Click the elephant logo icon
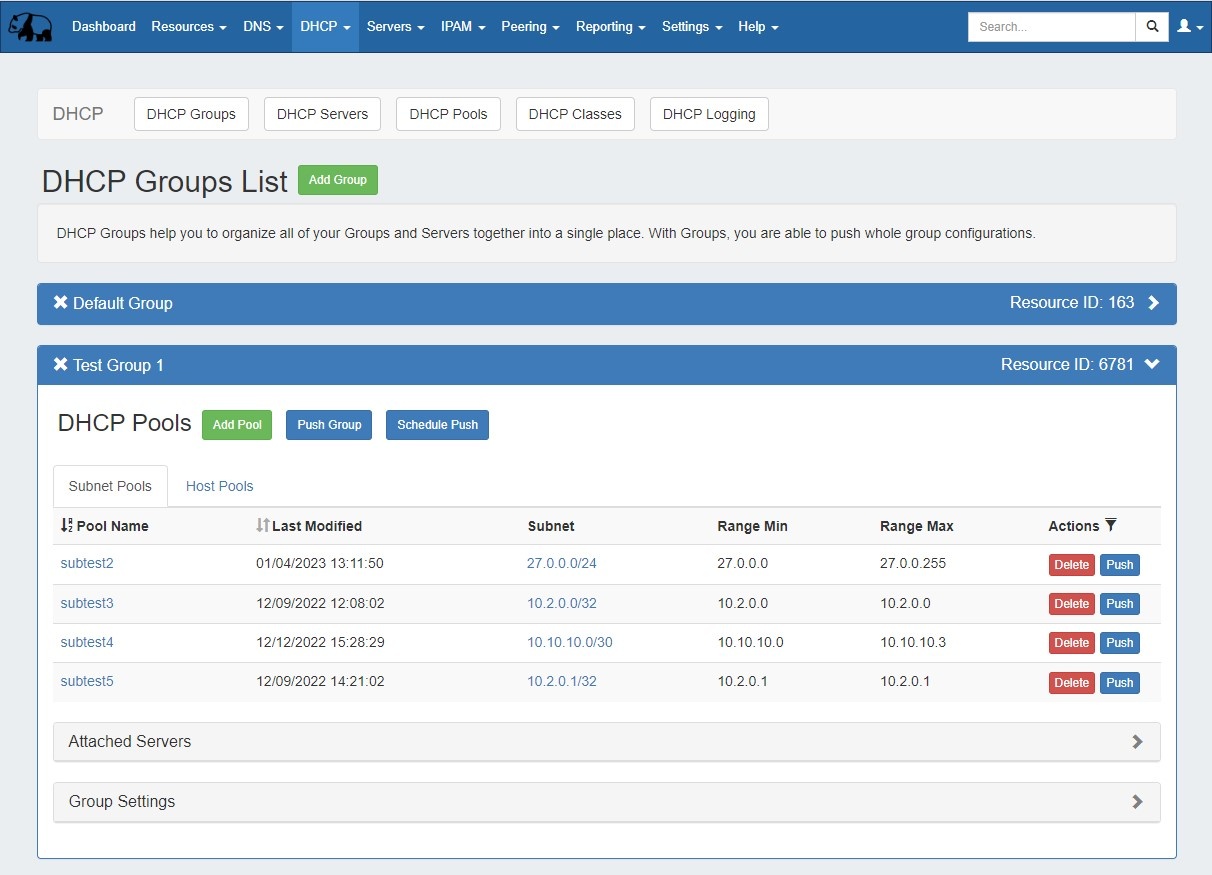Viewport: 1212px width, 875px height. (30, 27)
